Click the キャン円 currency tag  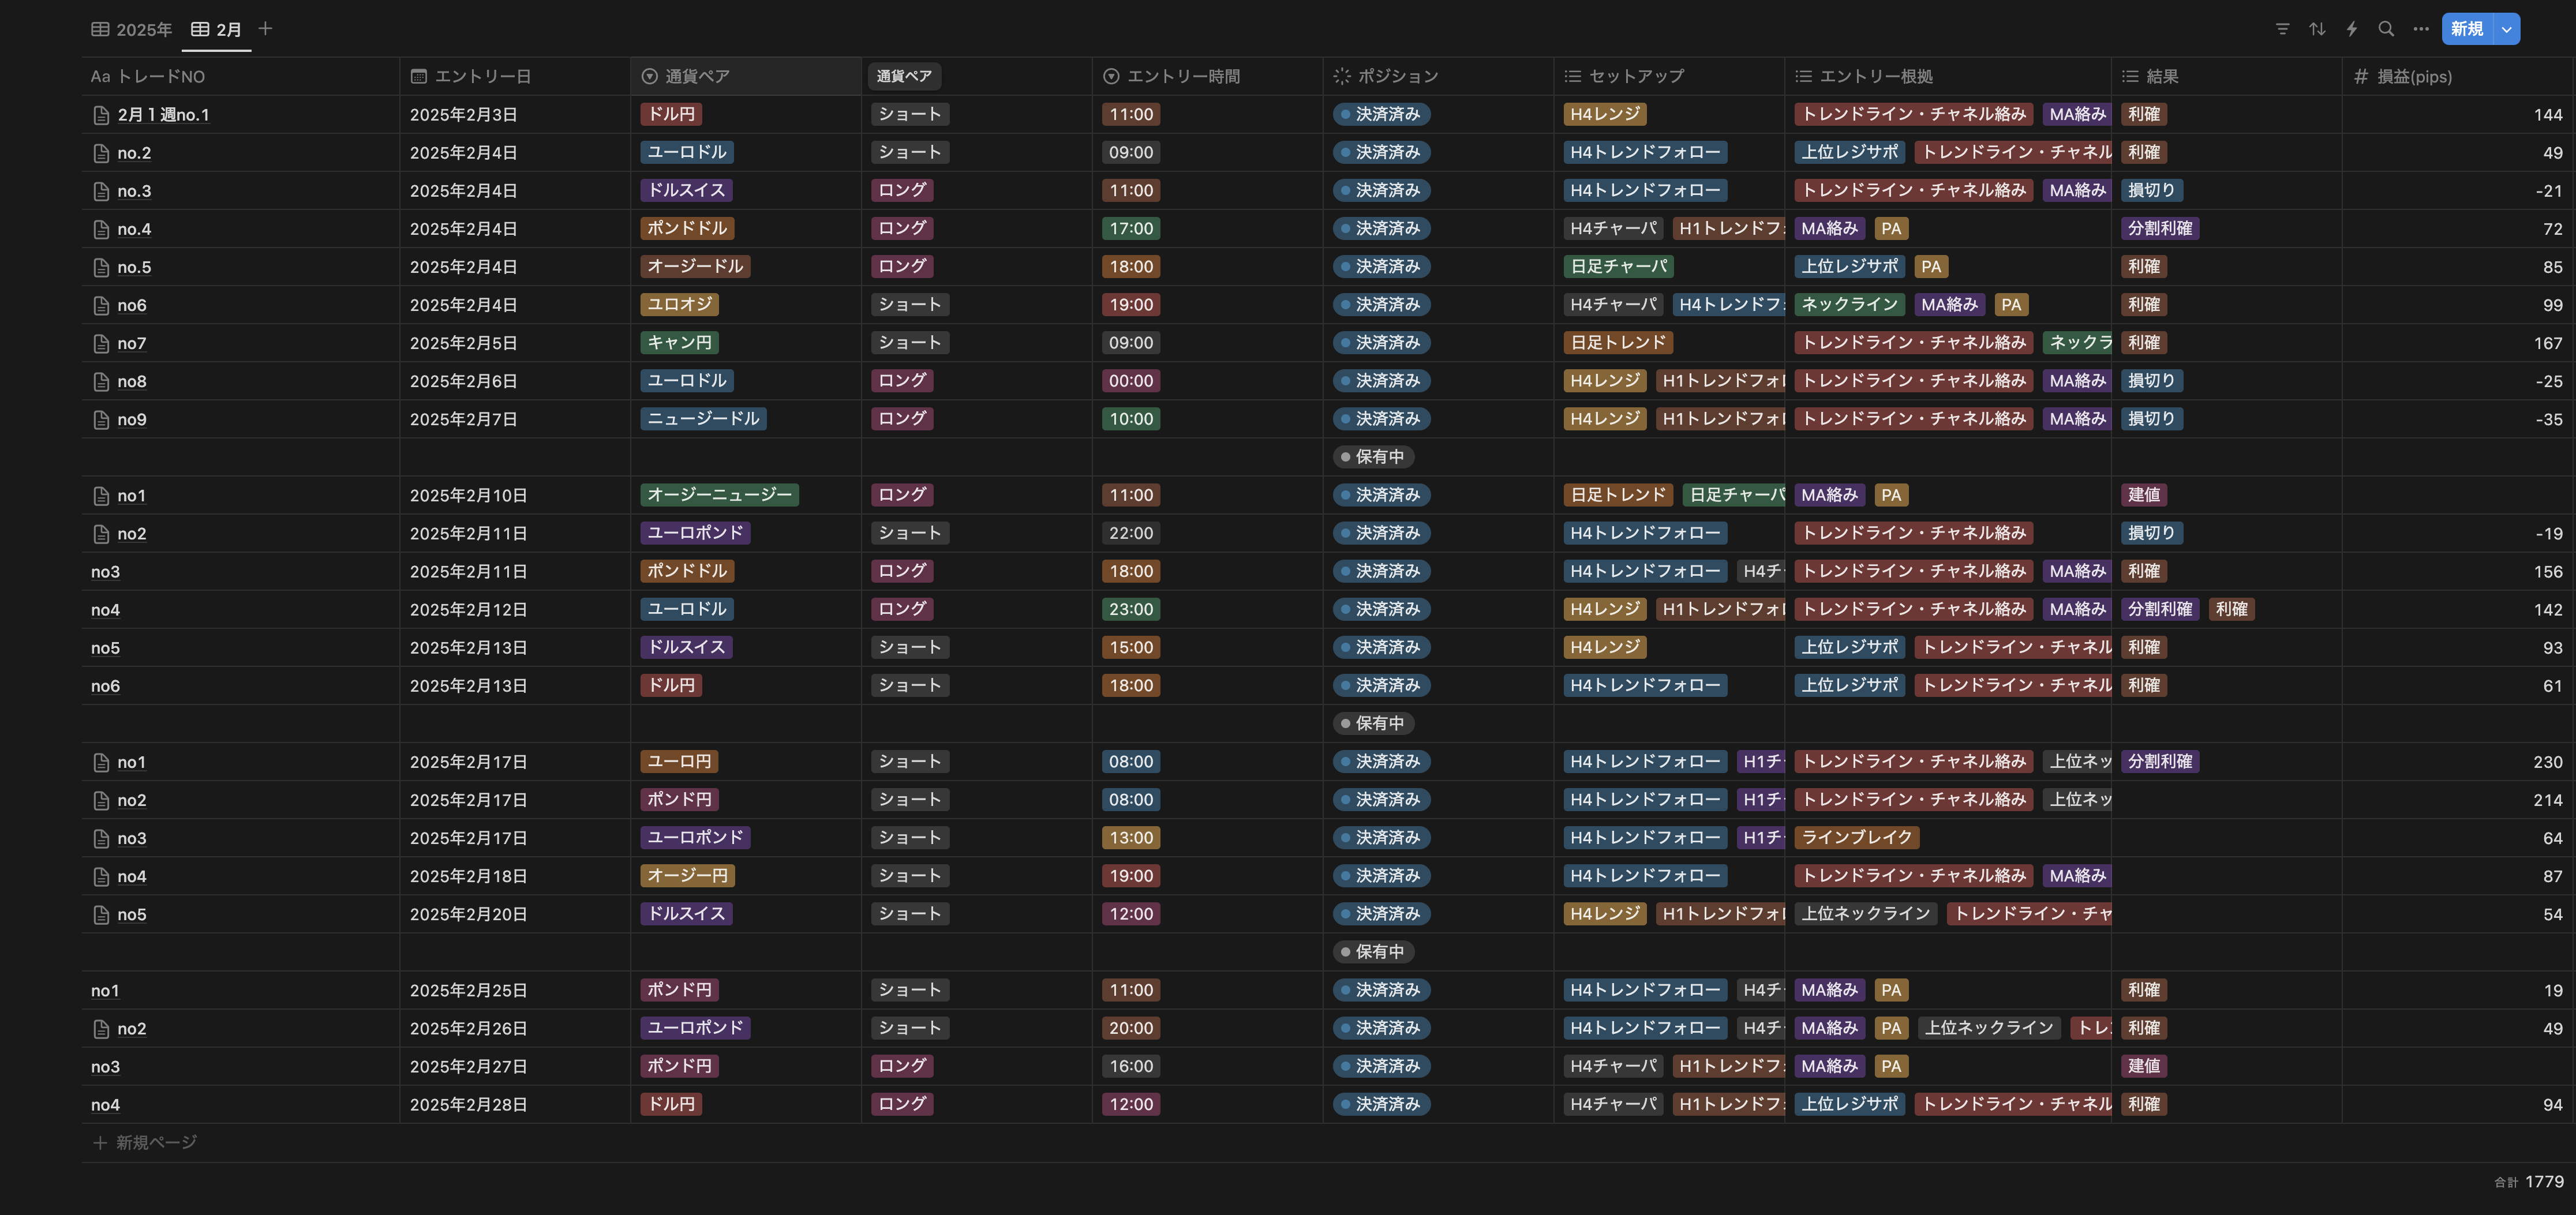680,342
